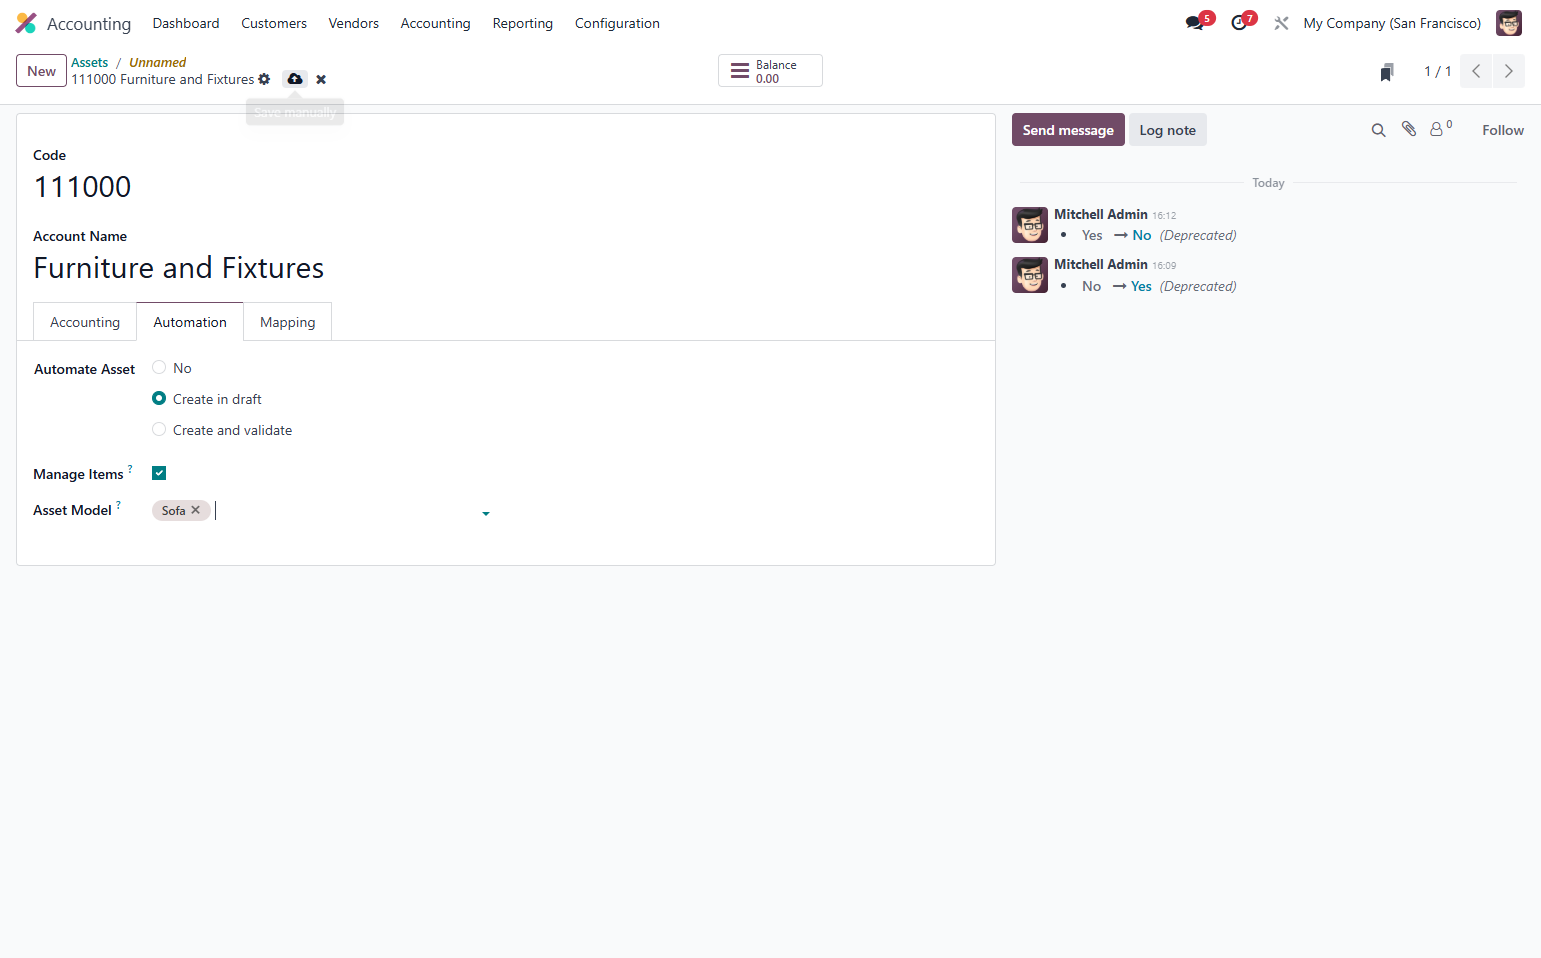Open the Unnamed breadcrumb link
This screenshot has height=958, width=1541.
pyautogui.click(x=157, y=62)
